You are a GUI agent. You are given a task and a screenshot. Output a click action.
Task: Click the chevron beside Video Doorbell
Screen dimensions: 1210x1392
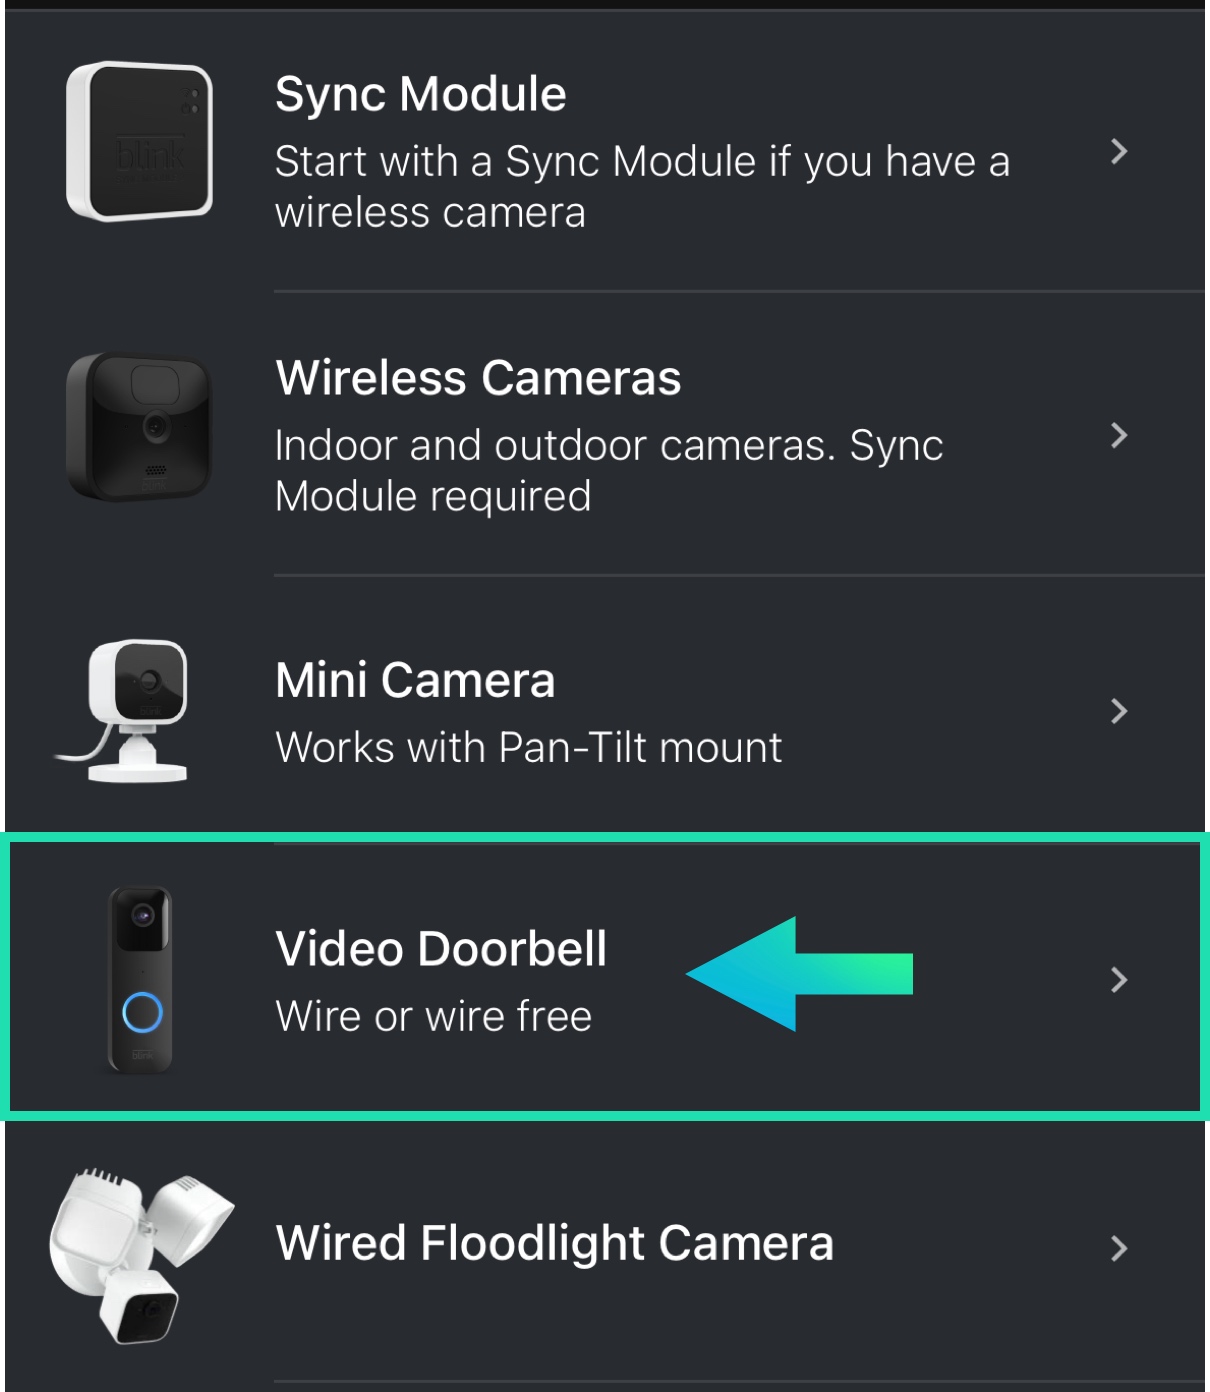(x=1119, y=980)
